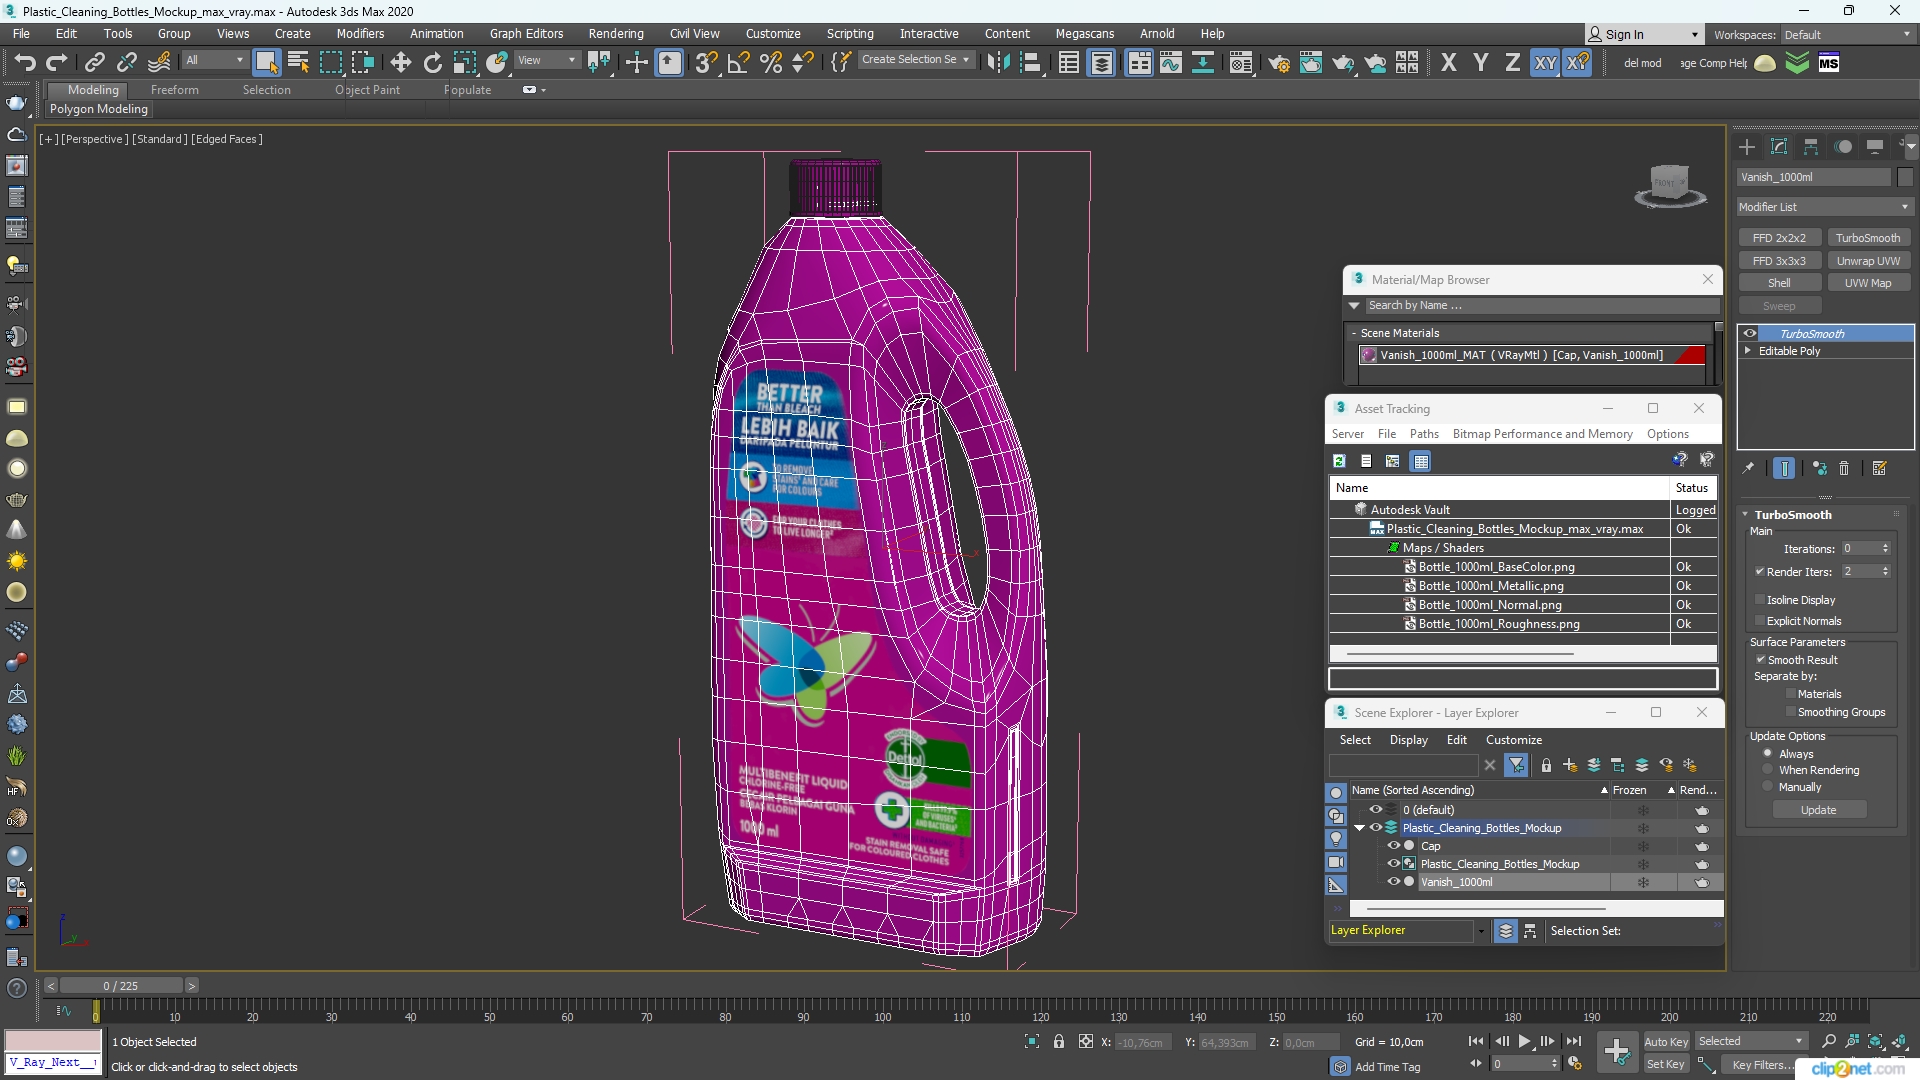
Task: Hide the Cap object eye icon
Action: (1393, 846)
